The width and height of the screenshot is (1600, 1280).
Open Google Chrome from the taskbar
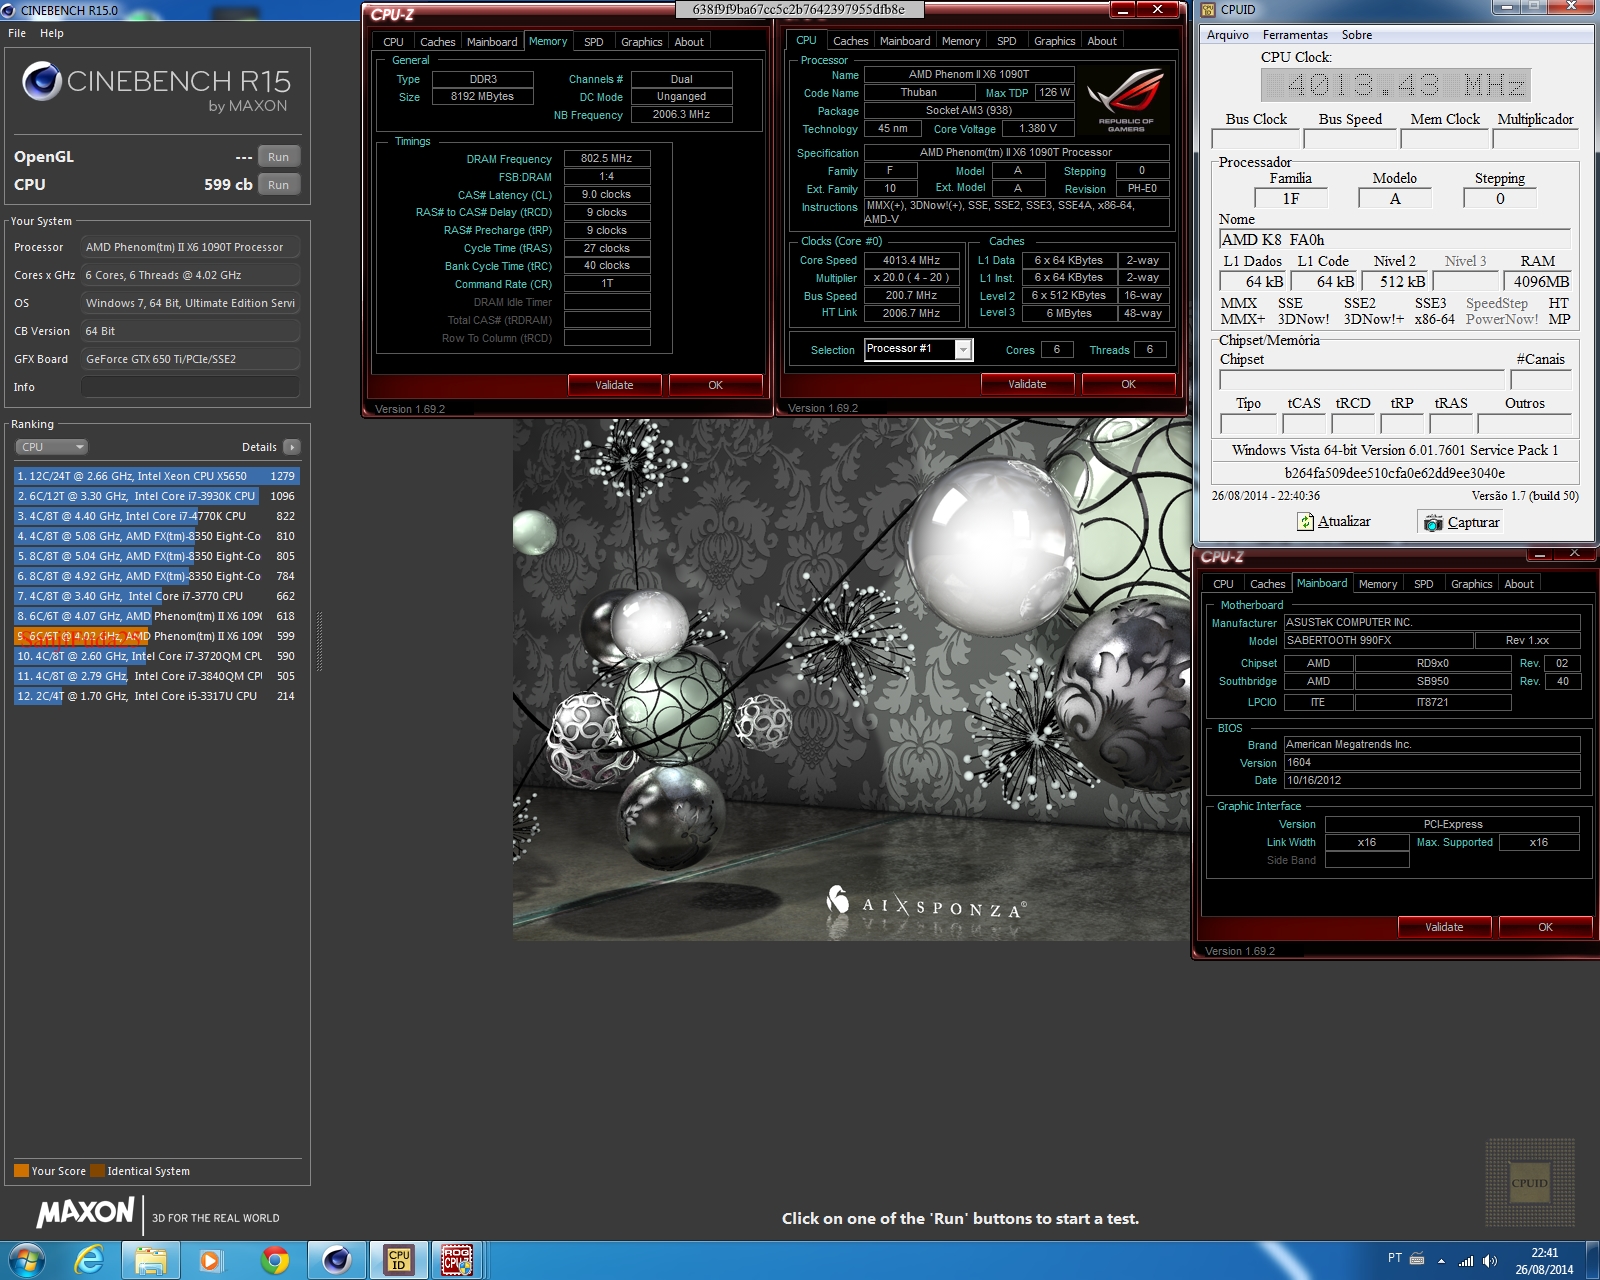point(274,1260)
